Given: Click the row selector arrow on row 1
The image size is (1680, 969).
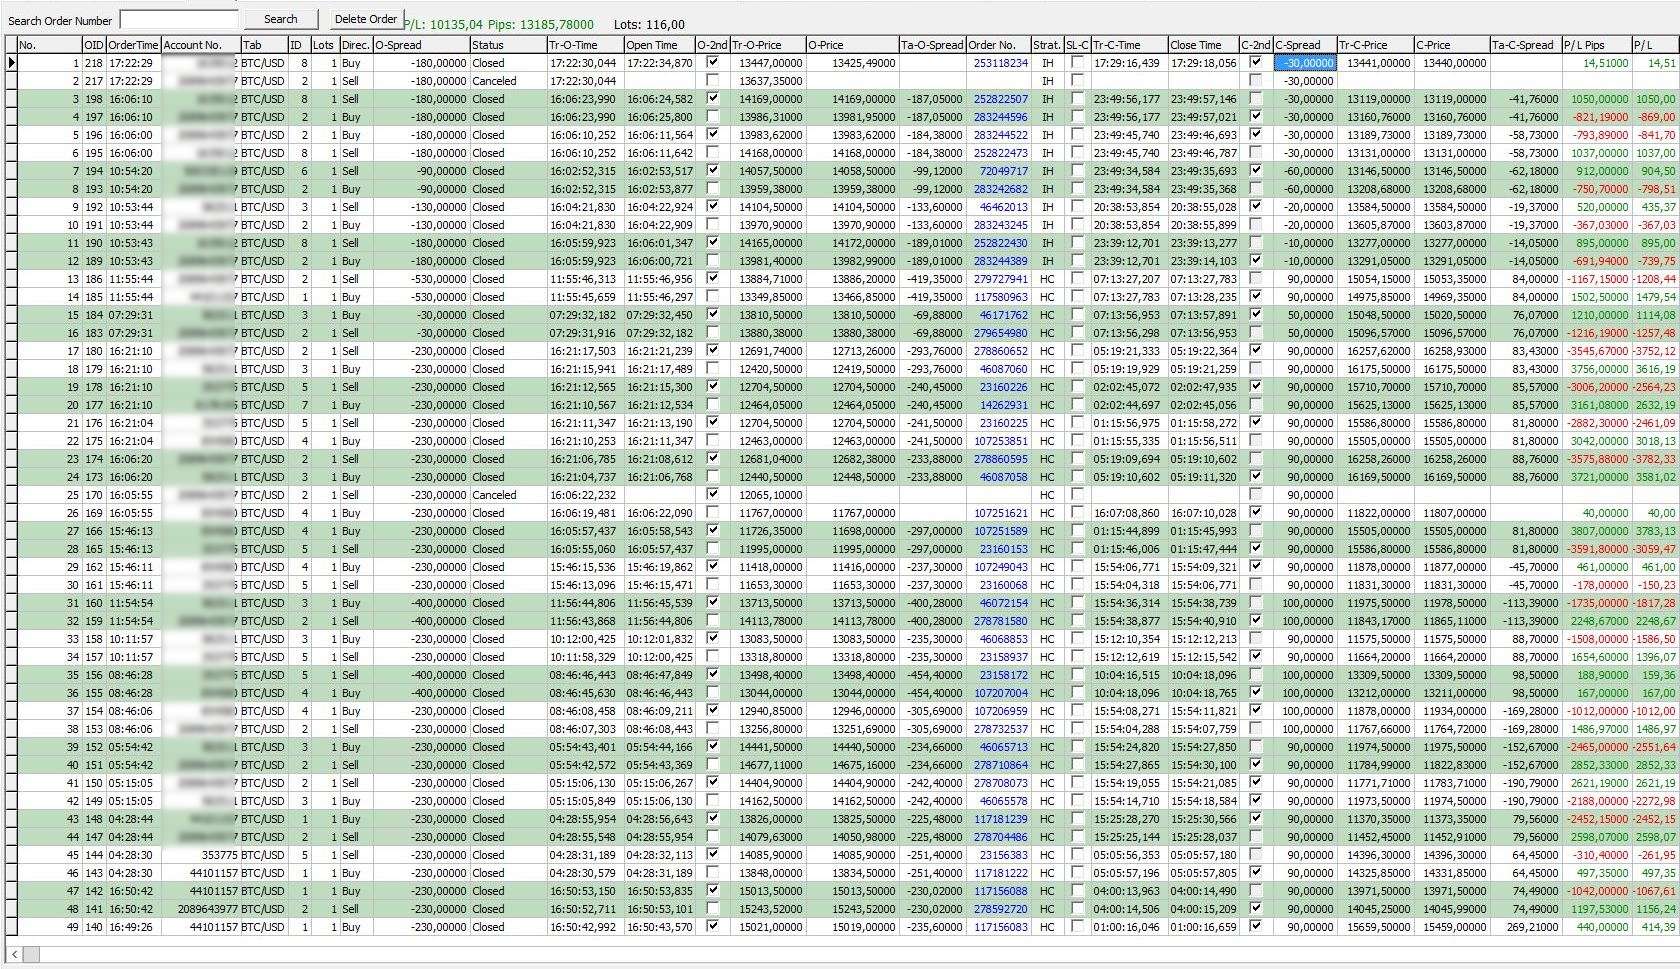Looking at the screenshot, I should 10,62.
